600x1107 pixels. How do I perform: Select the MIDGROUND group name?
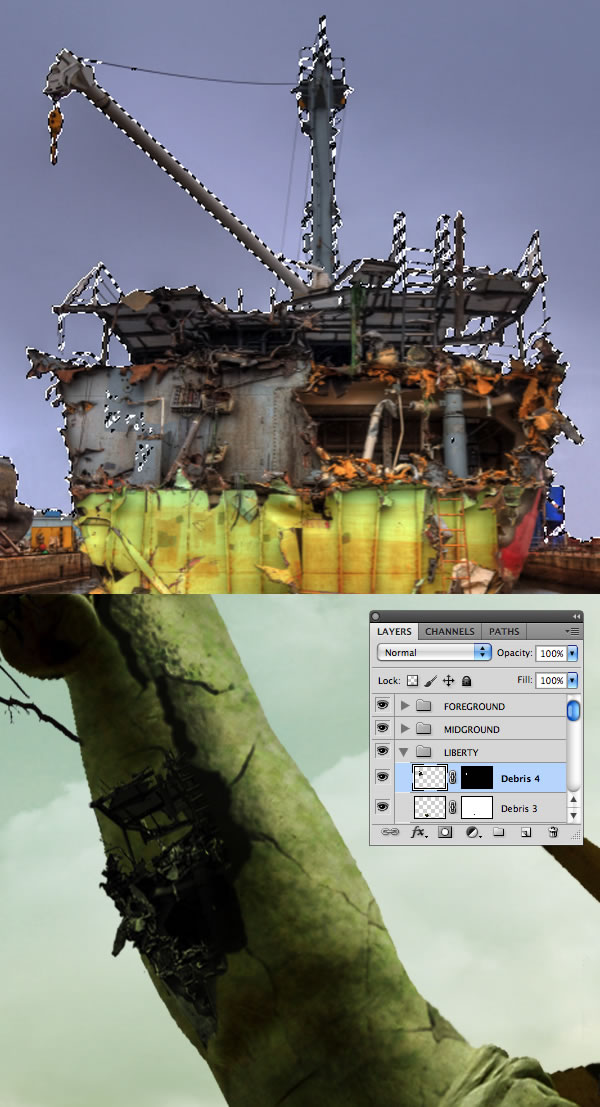pyautogui.click(x=472, y=729)
